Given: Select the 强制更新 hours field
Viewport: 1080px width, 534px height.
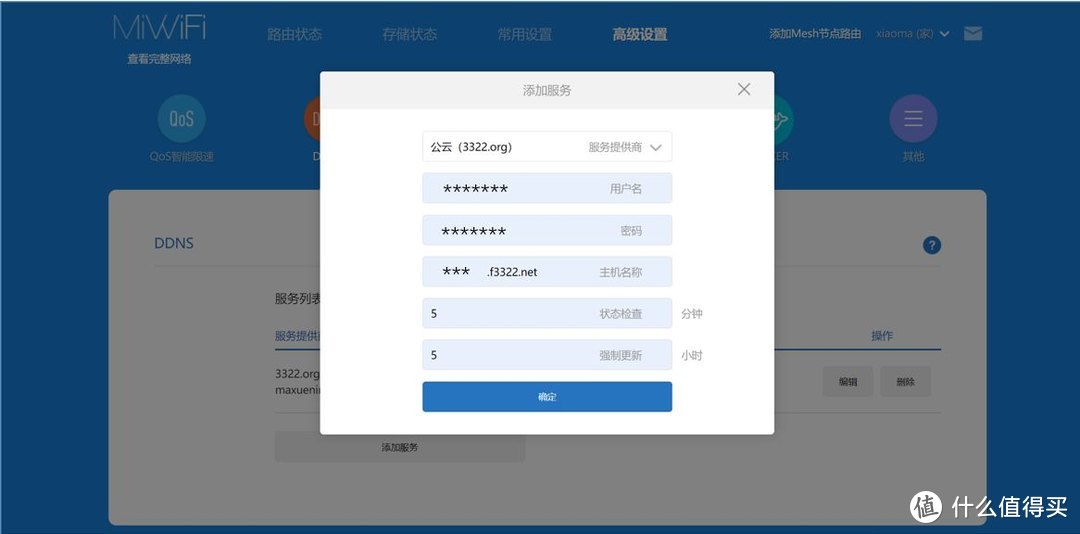Looking at the screenshot, I should click(547, 355).
